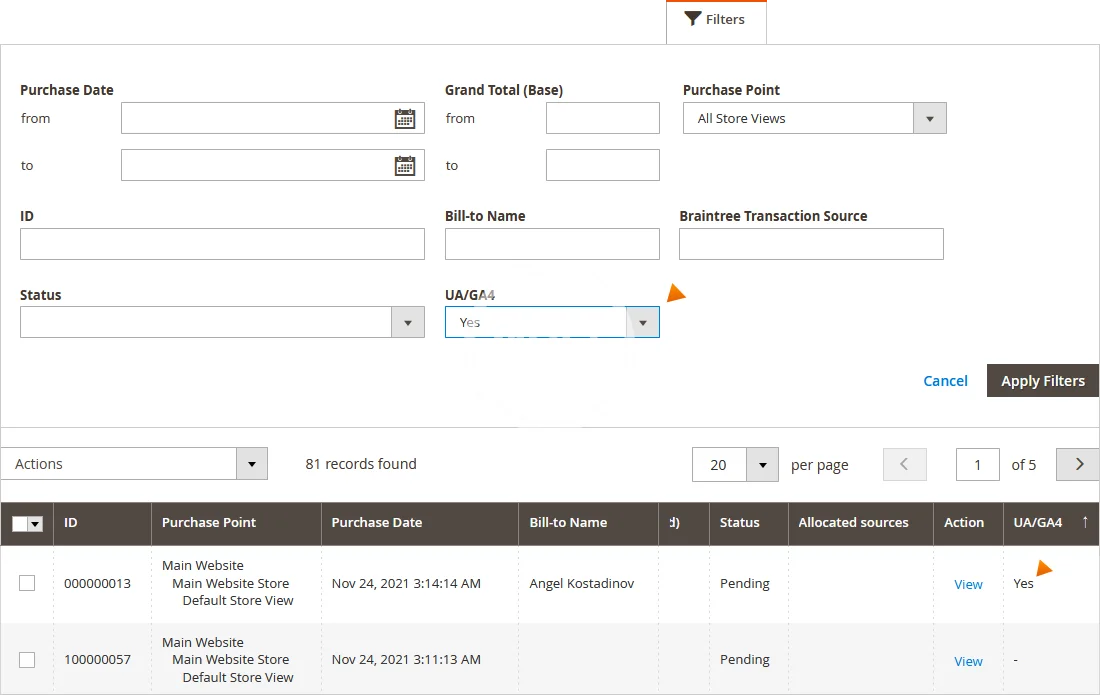Viewport: 1100px width, 695px height.
Task: Sort by Purchase Date column header
Action: (377, 522)
